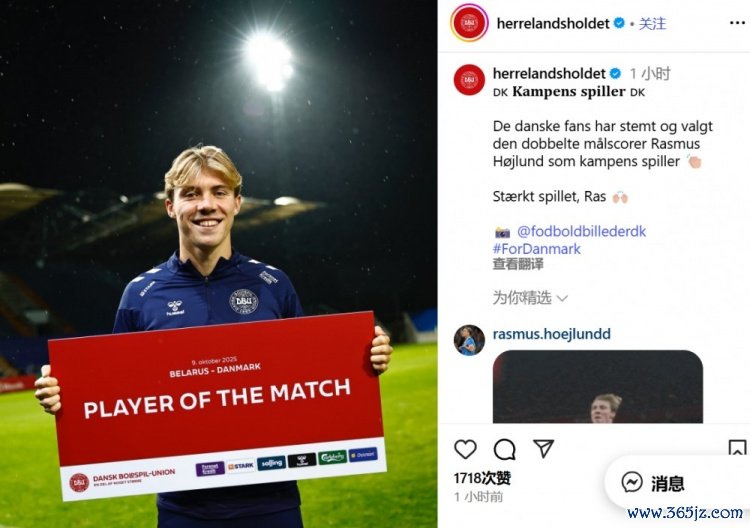The image size is (750, 528).
Task: Click the rasmus.hoejlundd commenter avatar
Action: click(x=469, y=340)
